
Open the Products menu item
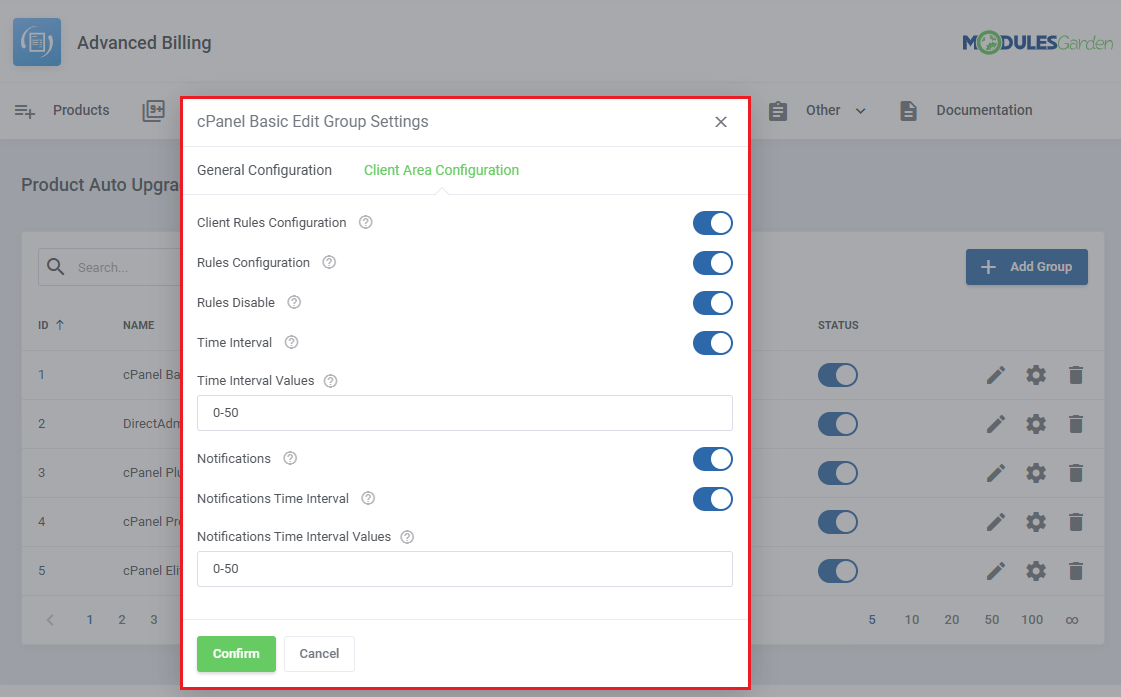click(x=81, y=110)
